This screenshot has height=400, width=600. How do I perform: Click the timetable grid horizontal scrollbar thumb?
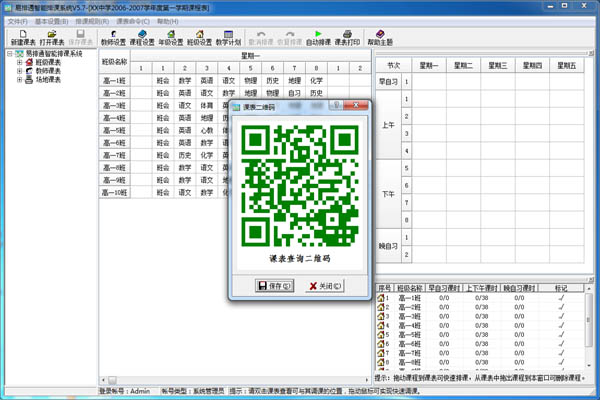pos(112,380)
